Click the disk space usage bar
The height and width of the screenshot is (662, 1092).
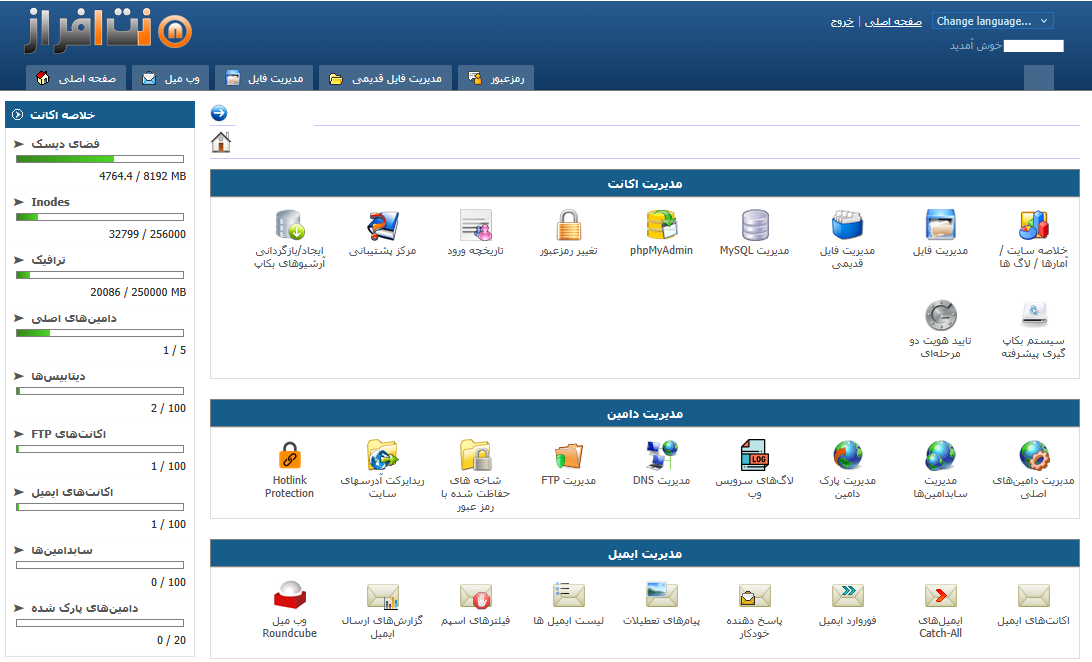tap(100, 159)
